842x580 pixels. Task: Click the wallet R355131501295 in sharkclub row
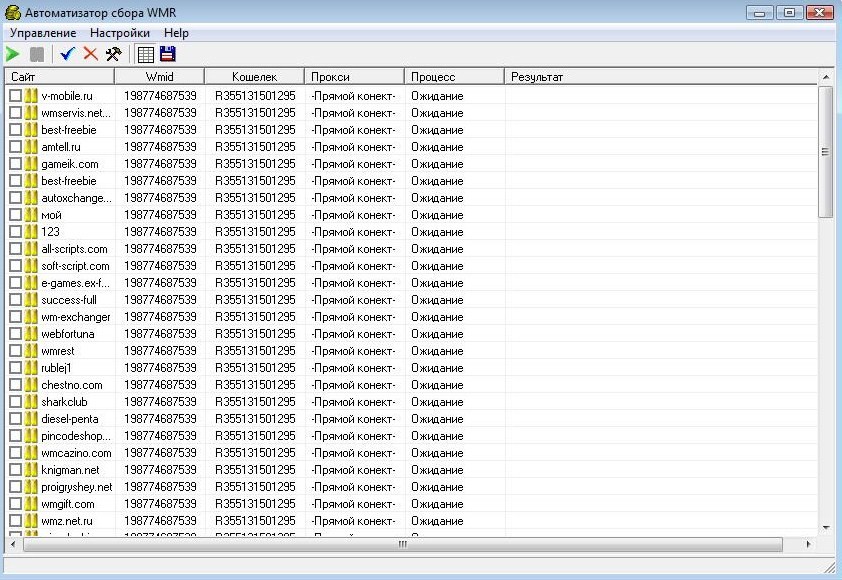click(255, 402)
